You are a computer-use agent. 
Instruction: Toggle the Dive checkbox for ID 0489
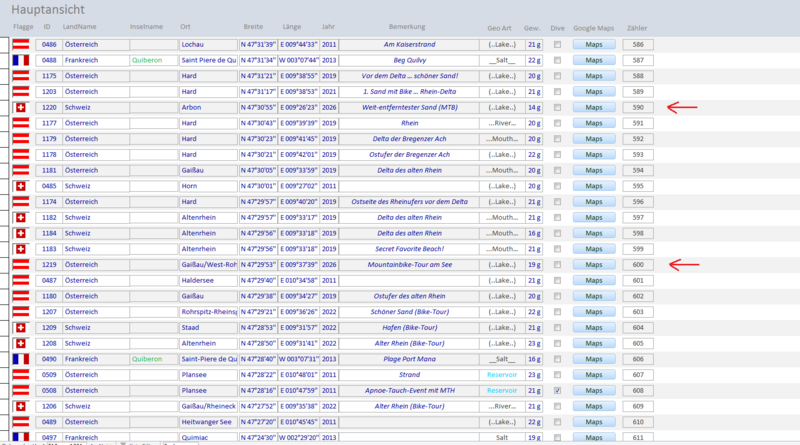tap(558, 422)
